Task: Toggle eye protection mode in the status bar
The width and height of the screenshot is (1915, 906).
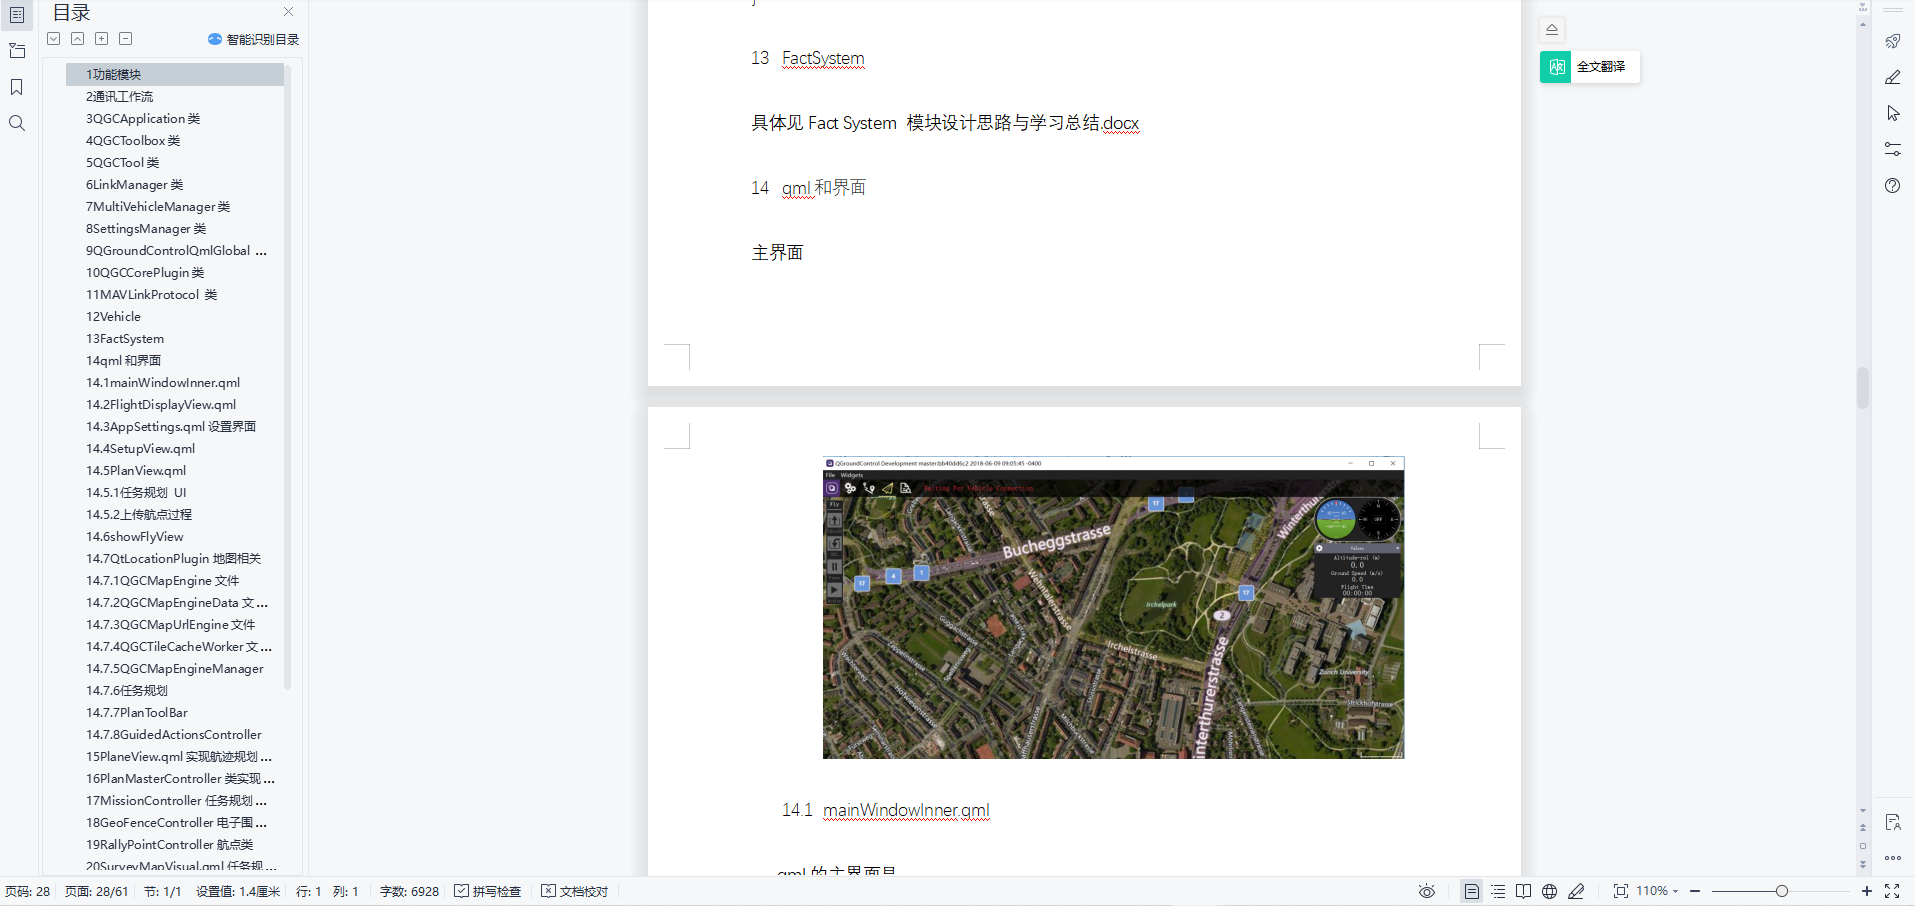Action: [x=1427, y=891]
